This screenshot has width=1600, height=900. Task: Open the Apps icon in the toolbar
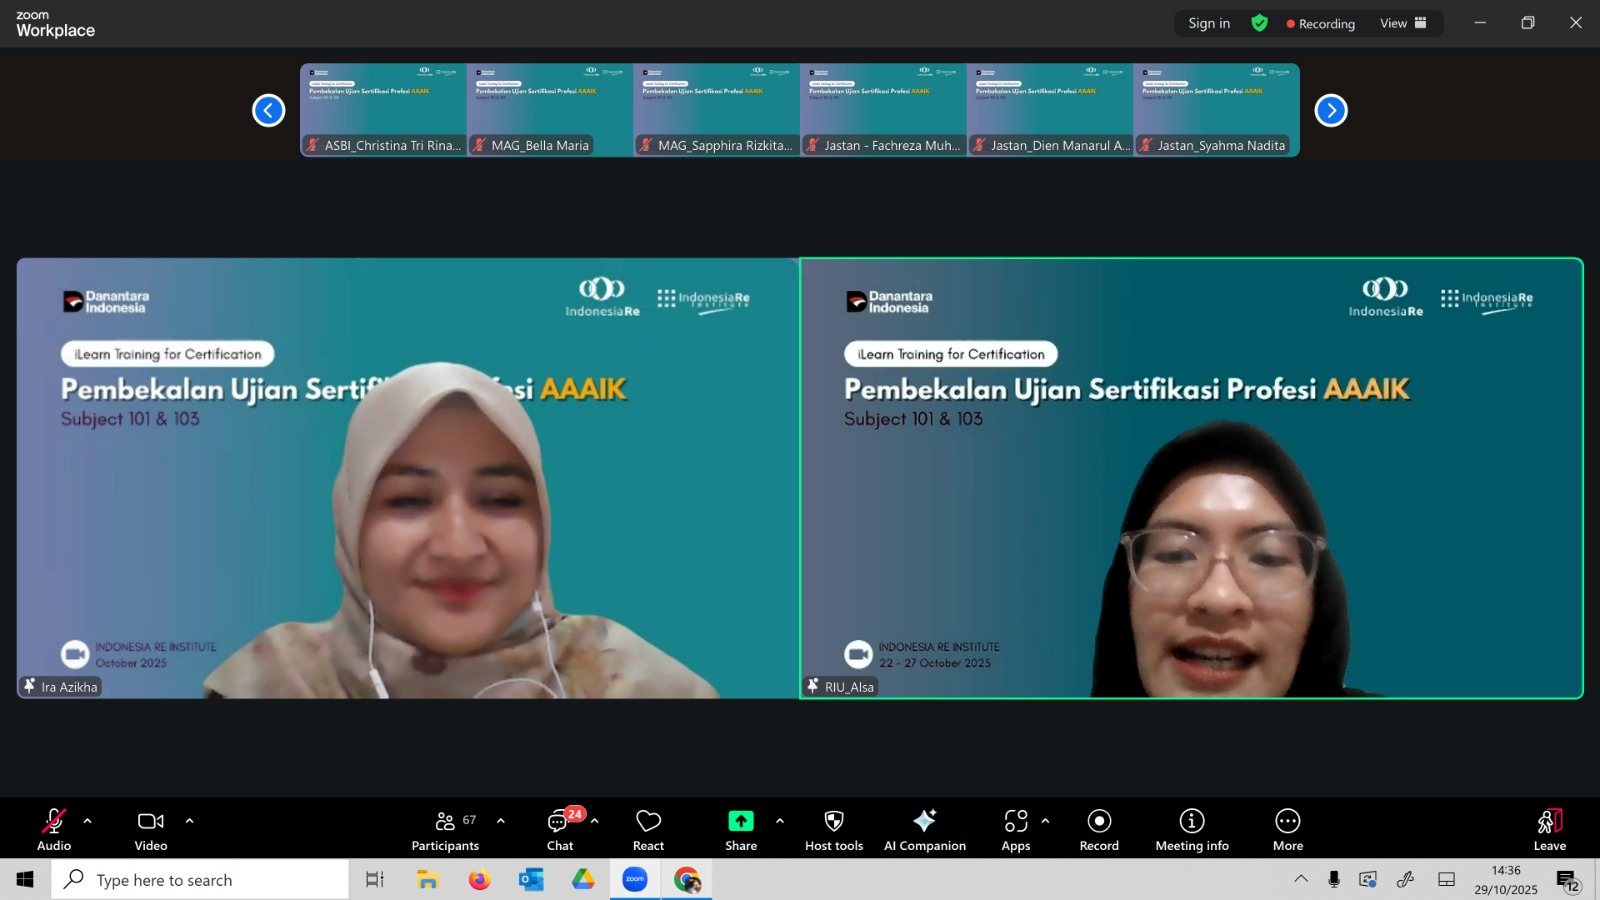[x=1016, y=829]
